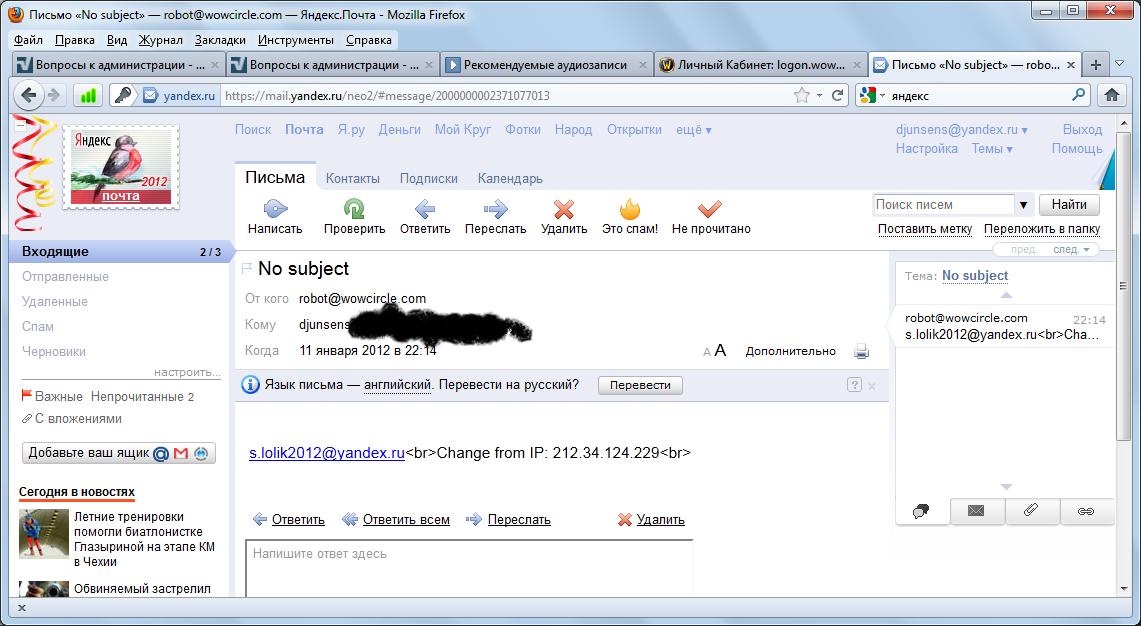Switch to Рекомендуемые аудиозаписи browser tab
The image size is (1141, 626).
point(546,65)
